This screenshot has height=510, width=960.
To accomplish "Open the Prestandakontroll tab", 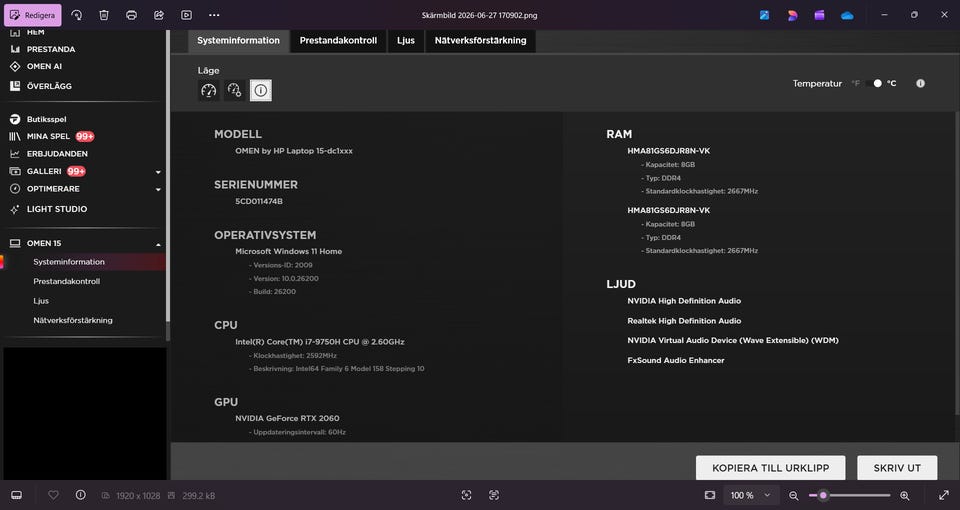I will point(338,40).
